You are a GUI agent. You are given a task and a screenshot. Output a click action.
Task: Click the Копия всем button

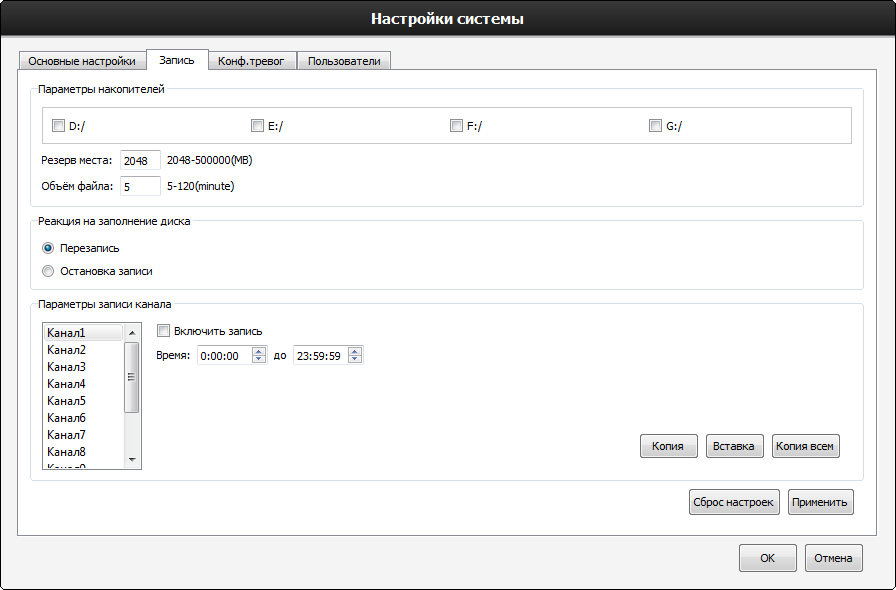pos(805,446)
